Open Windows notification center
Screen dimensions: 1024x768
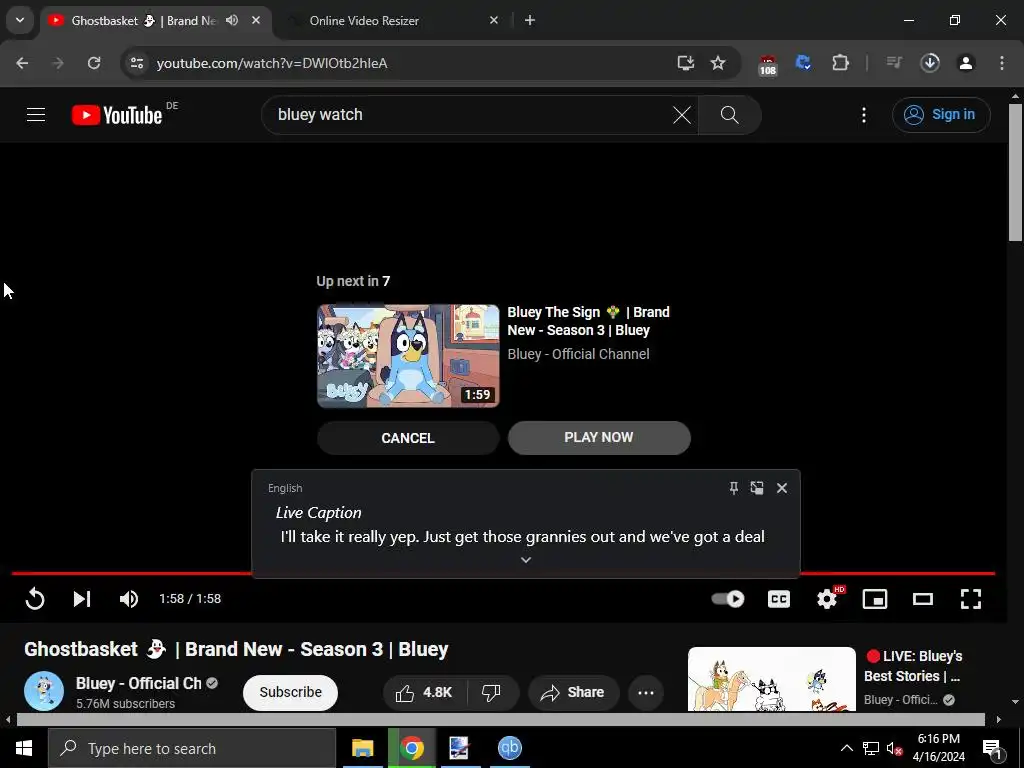tap(992, 748)
